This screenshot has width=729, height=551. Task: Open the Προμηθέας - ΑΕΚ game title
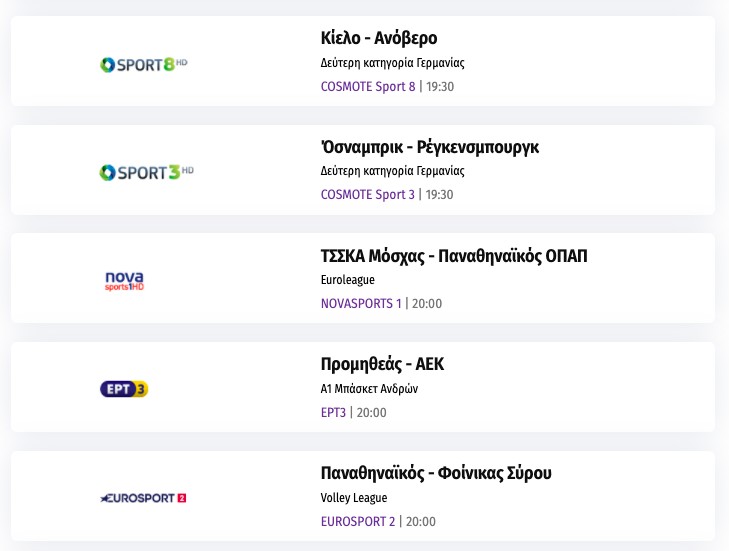[382, 364]
